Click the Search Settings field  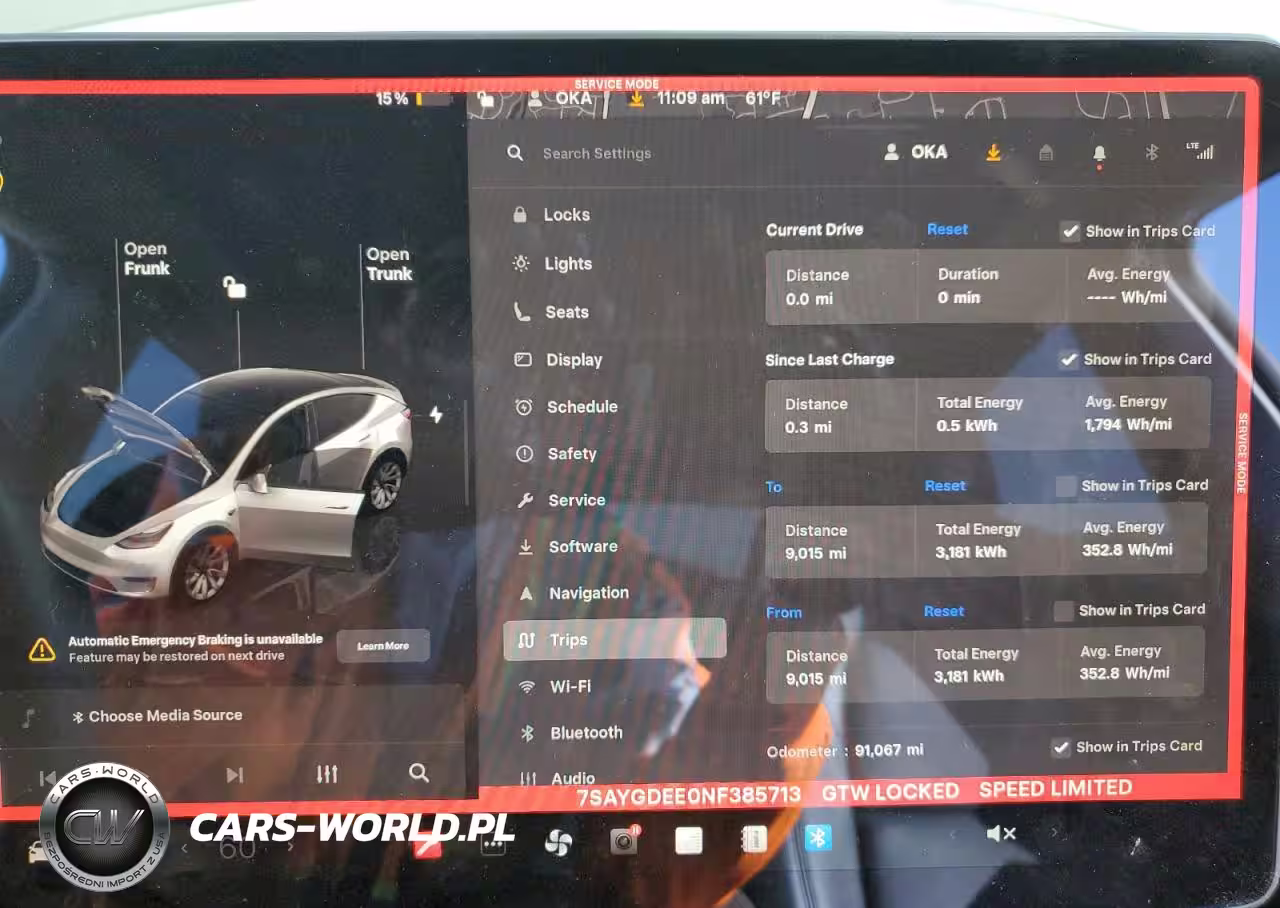pos(597,153)
